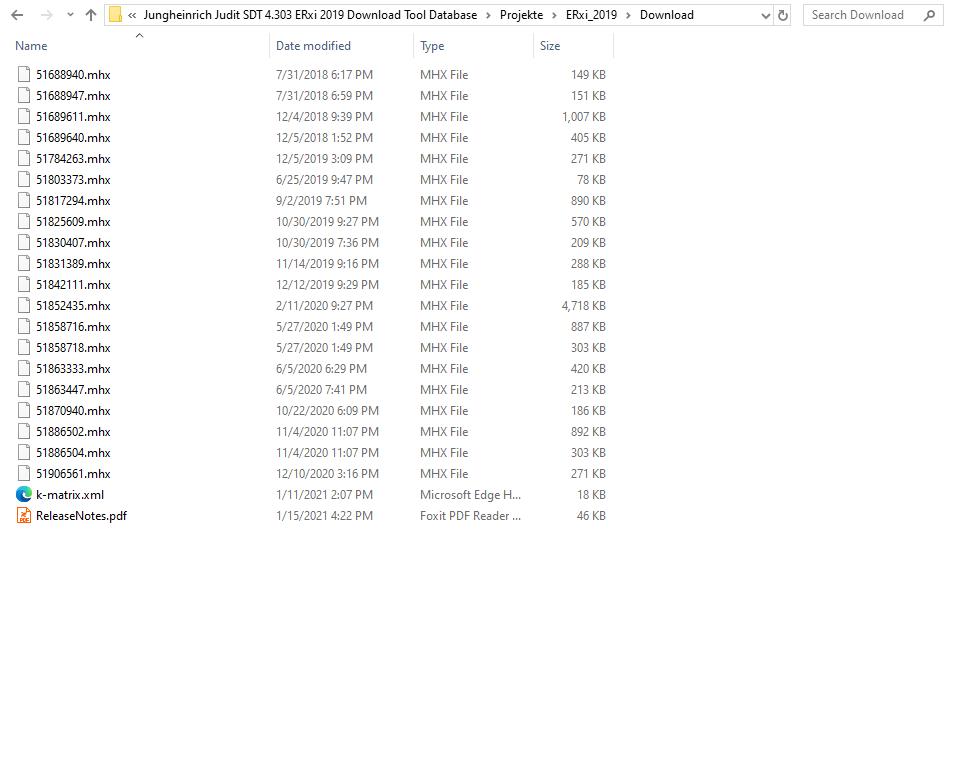Click the 18 KB size value
Screen dimensions: 957x757
click(591, 494)
